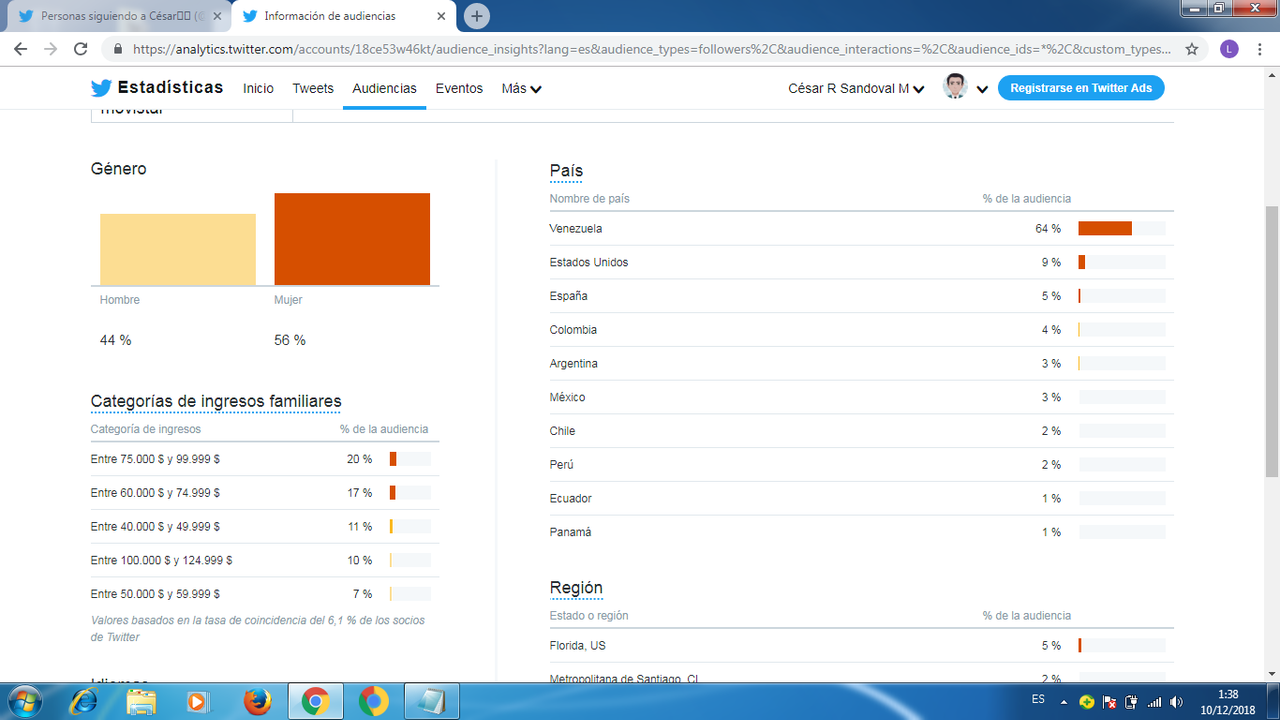Click the 56 % Mujer value
1280x720 pixels.
tap(290, 340)
